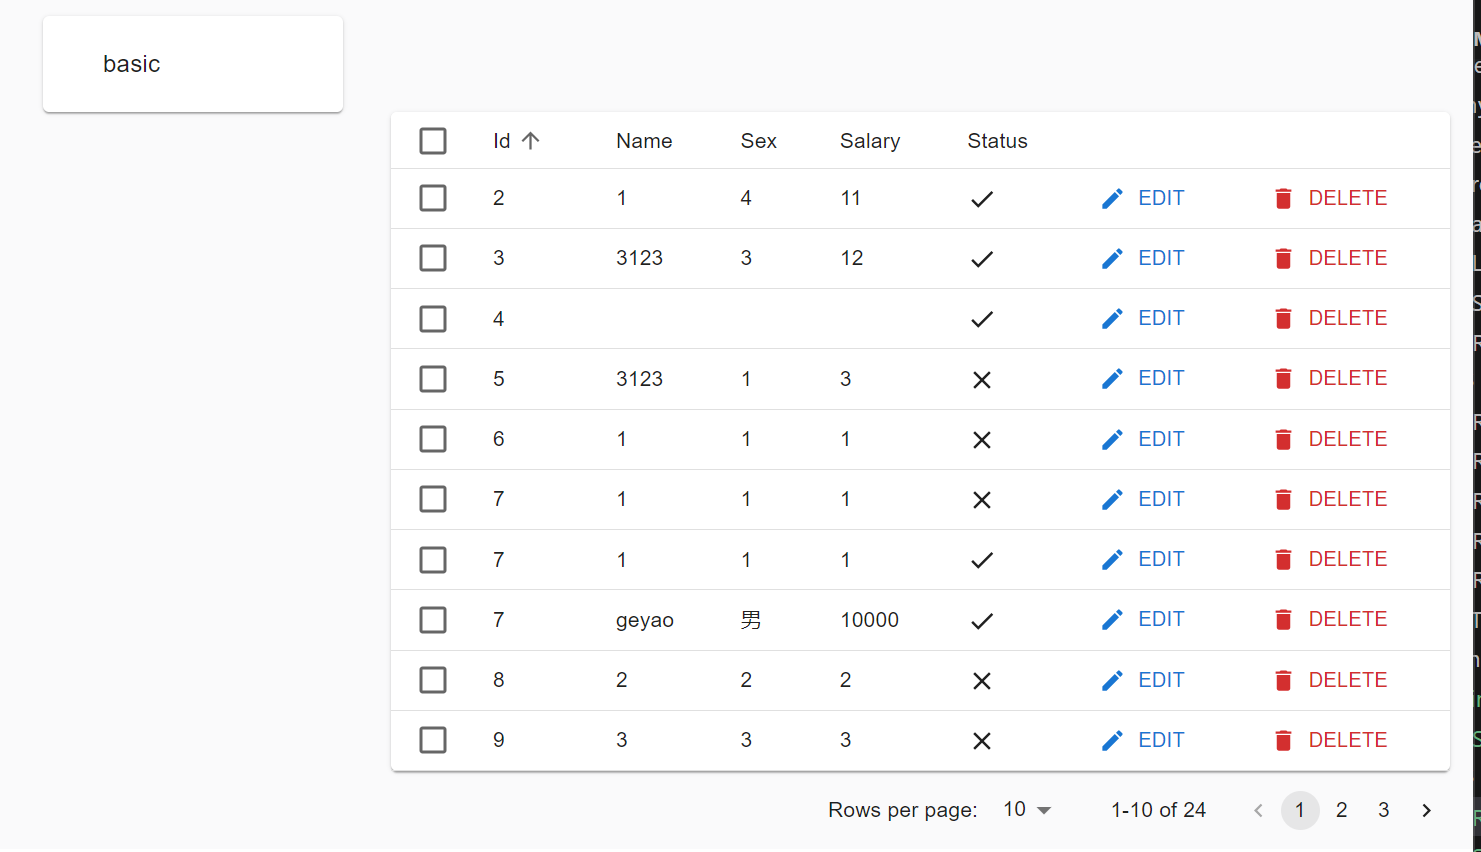Click name '3123' in row Id 5

point(640,379)
